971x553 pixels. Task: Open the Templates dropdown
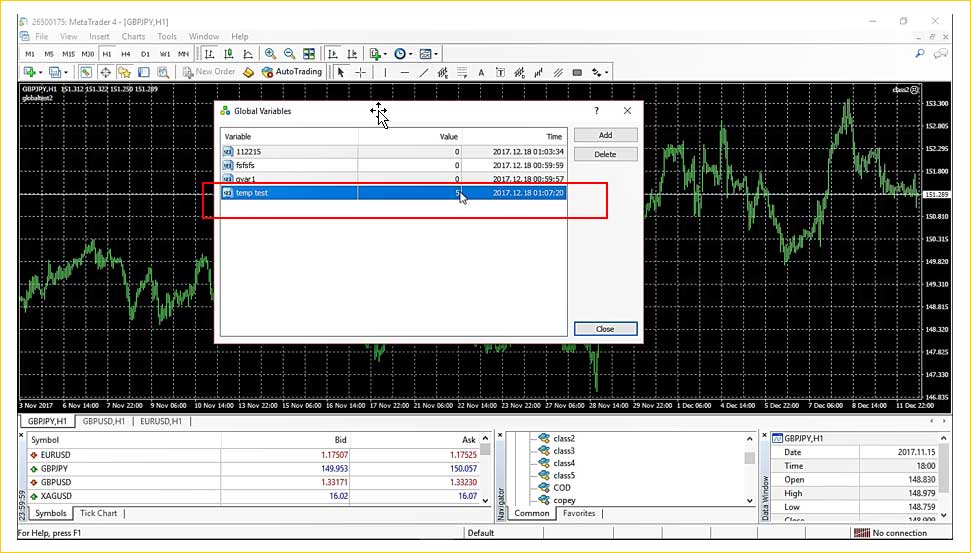click(x=429, y=54)
